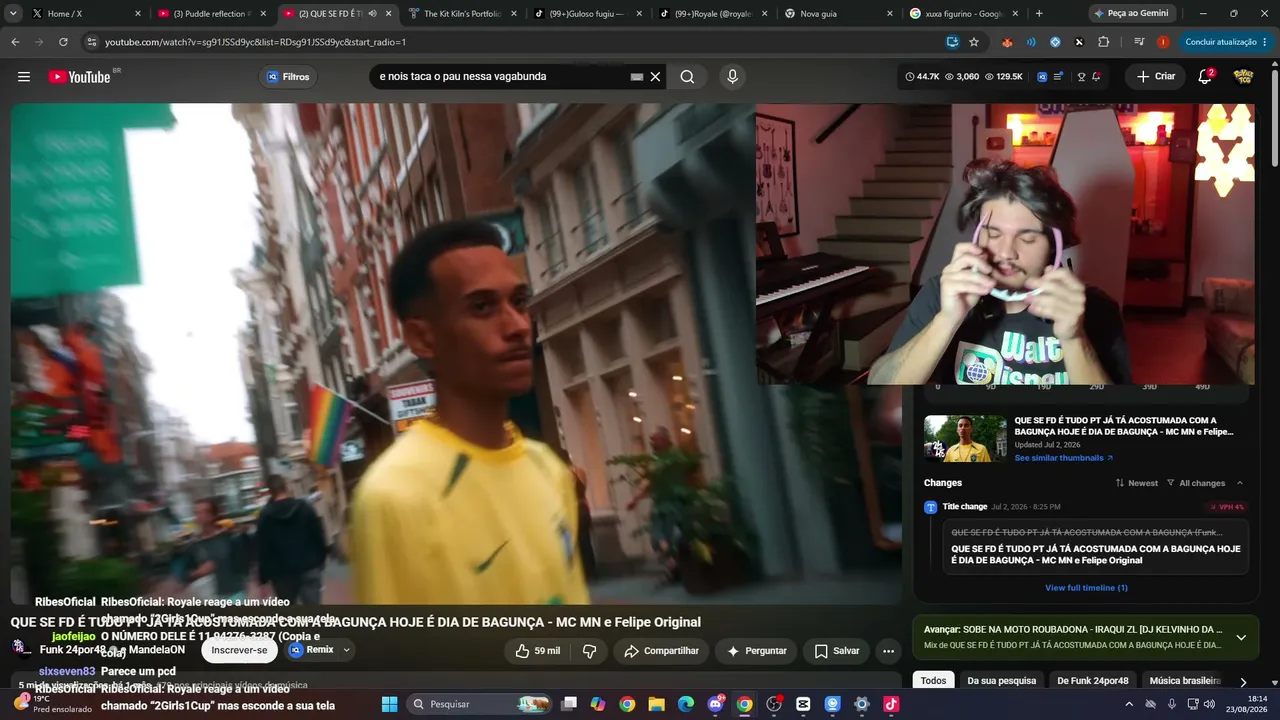Switch to the Nova guia tab
Image resolution: width=1280 pixels, height=720 pixels.
(838, 14)
